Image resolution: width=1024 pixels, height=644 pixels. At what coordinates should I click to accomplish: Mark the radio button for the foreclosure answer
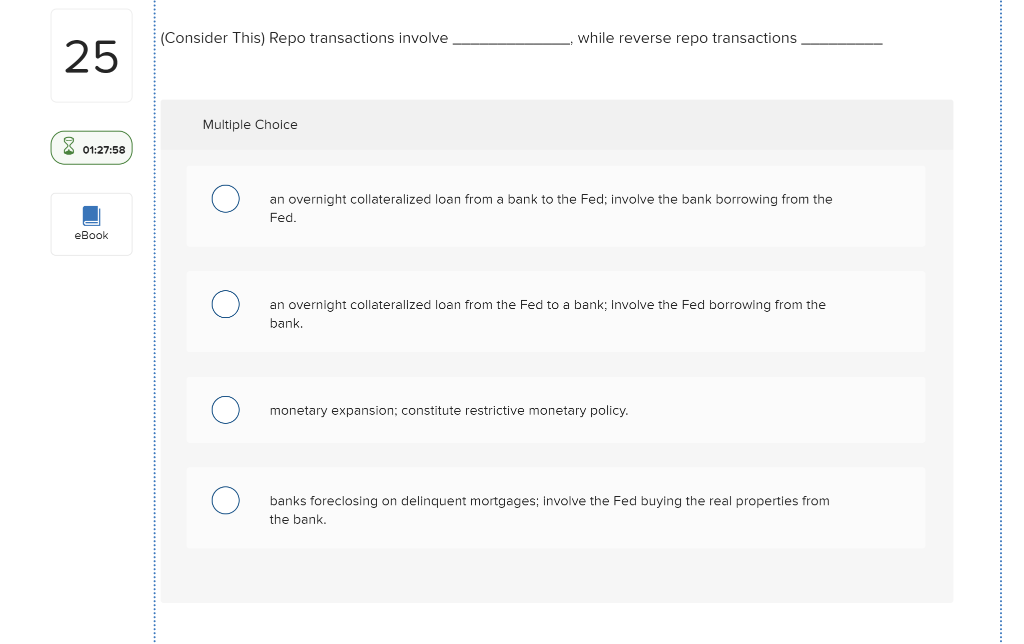click(x=225, y=499)
